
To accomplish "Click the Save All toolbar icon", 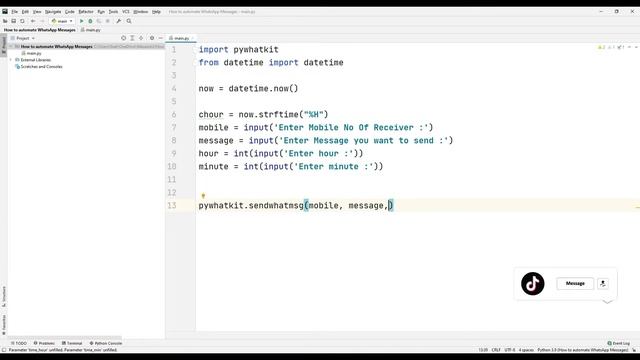I will point(13,21).
